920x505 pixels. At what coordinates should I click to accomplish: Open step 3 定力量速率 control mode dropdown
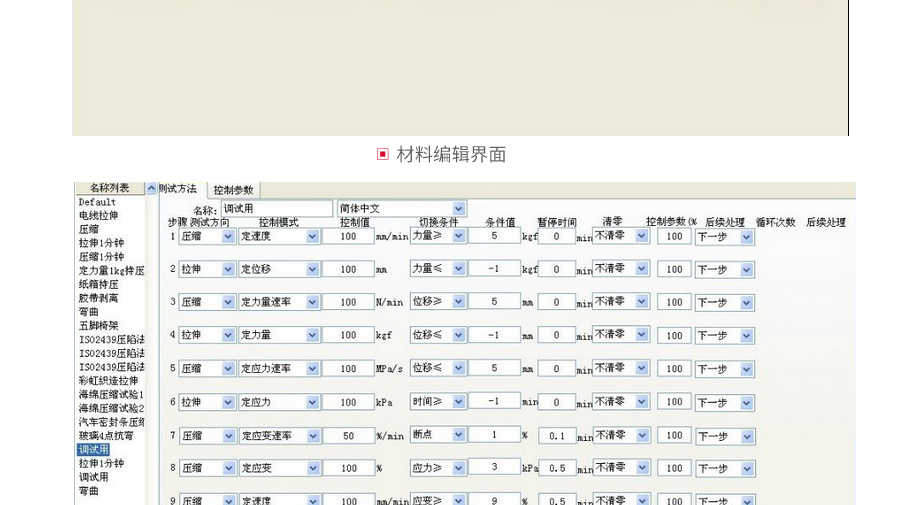pyautogui.click(x=312, y=302)
